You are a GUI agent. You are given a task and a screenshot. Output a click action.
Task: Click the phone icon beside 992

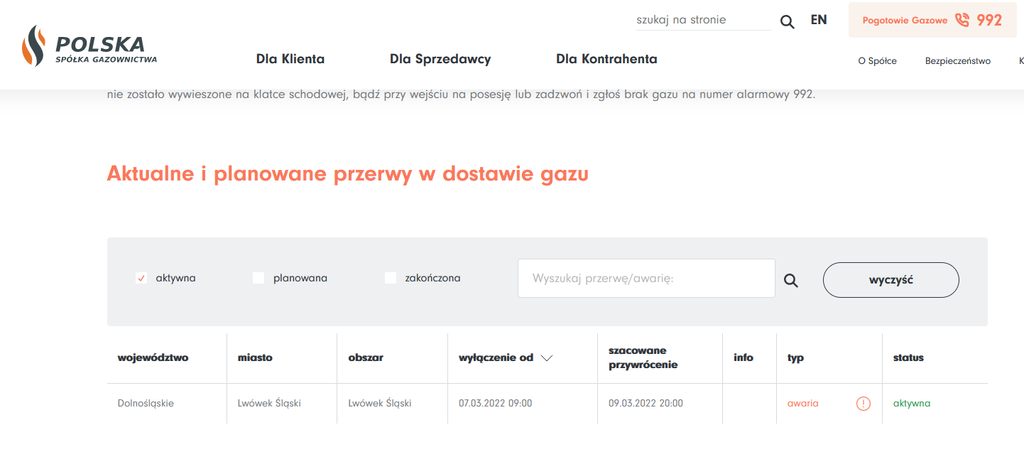(962, 20)
